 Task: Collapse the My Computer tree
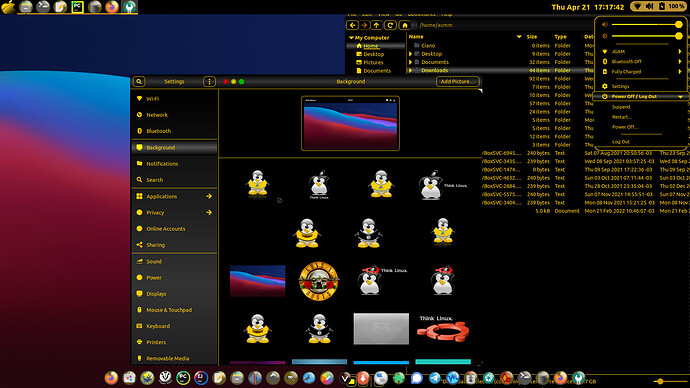pyautogui.click(x=351, y=38)
